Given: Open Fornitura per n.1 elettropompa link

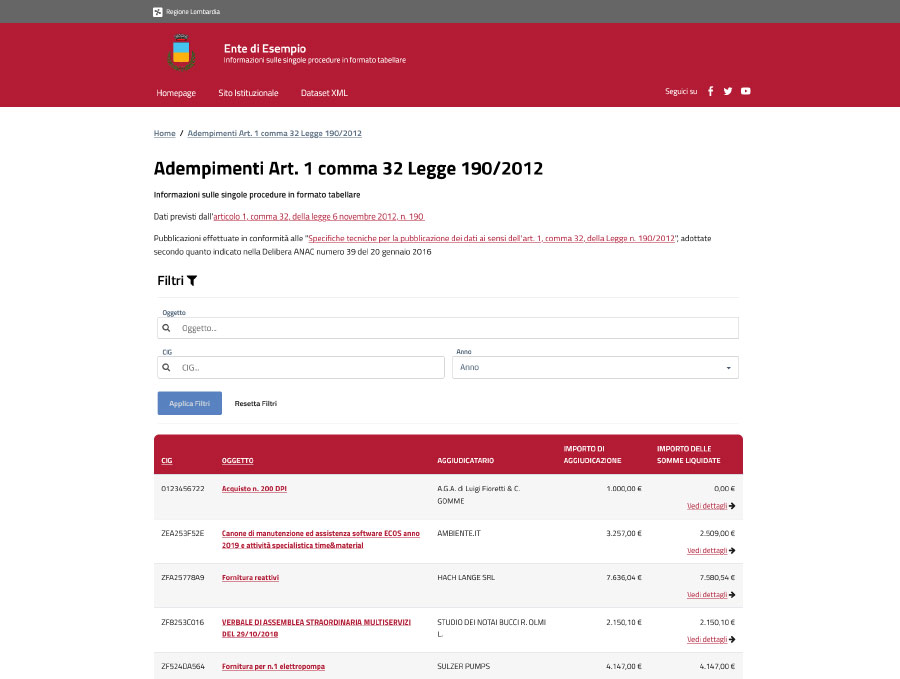Looking at the screenshot, I should [273, 666].
